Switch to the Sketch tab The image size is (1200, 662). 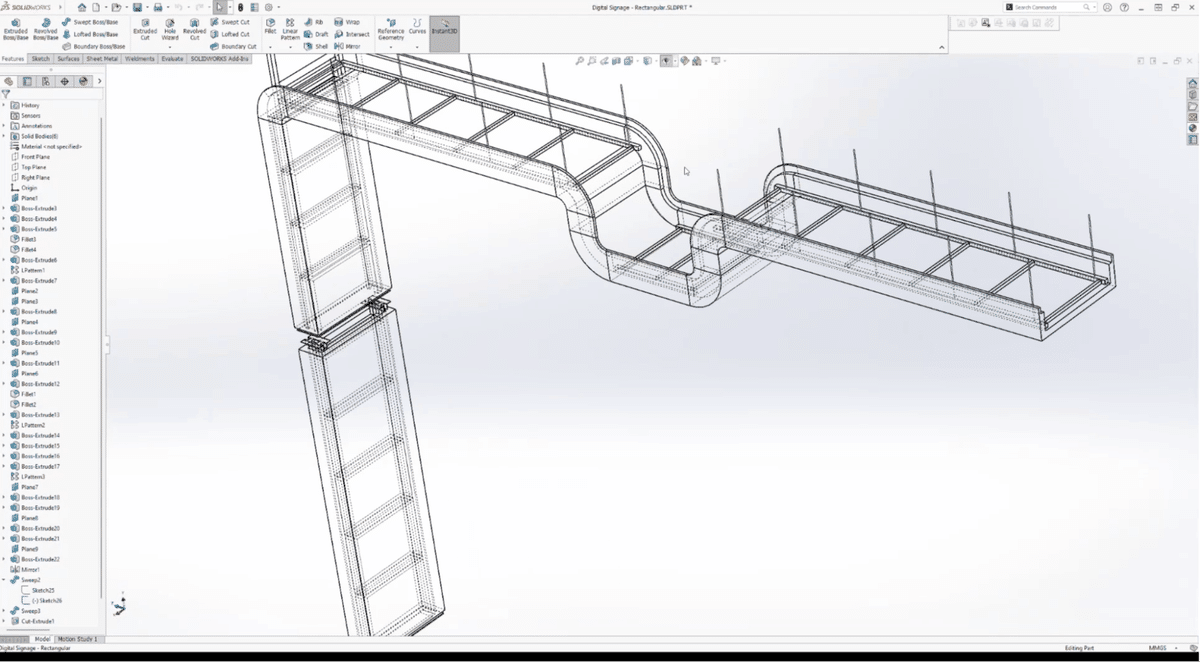(41, 59)
